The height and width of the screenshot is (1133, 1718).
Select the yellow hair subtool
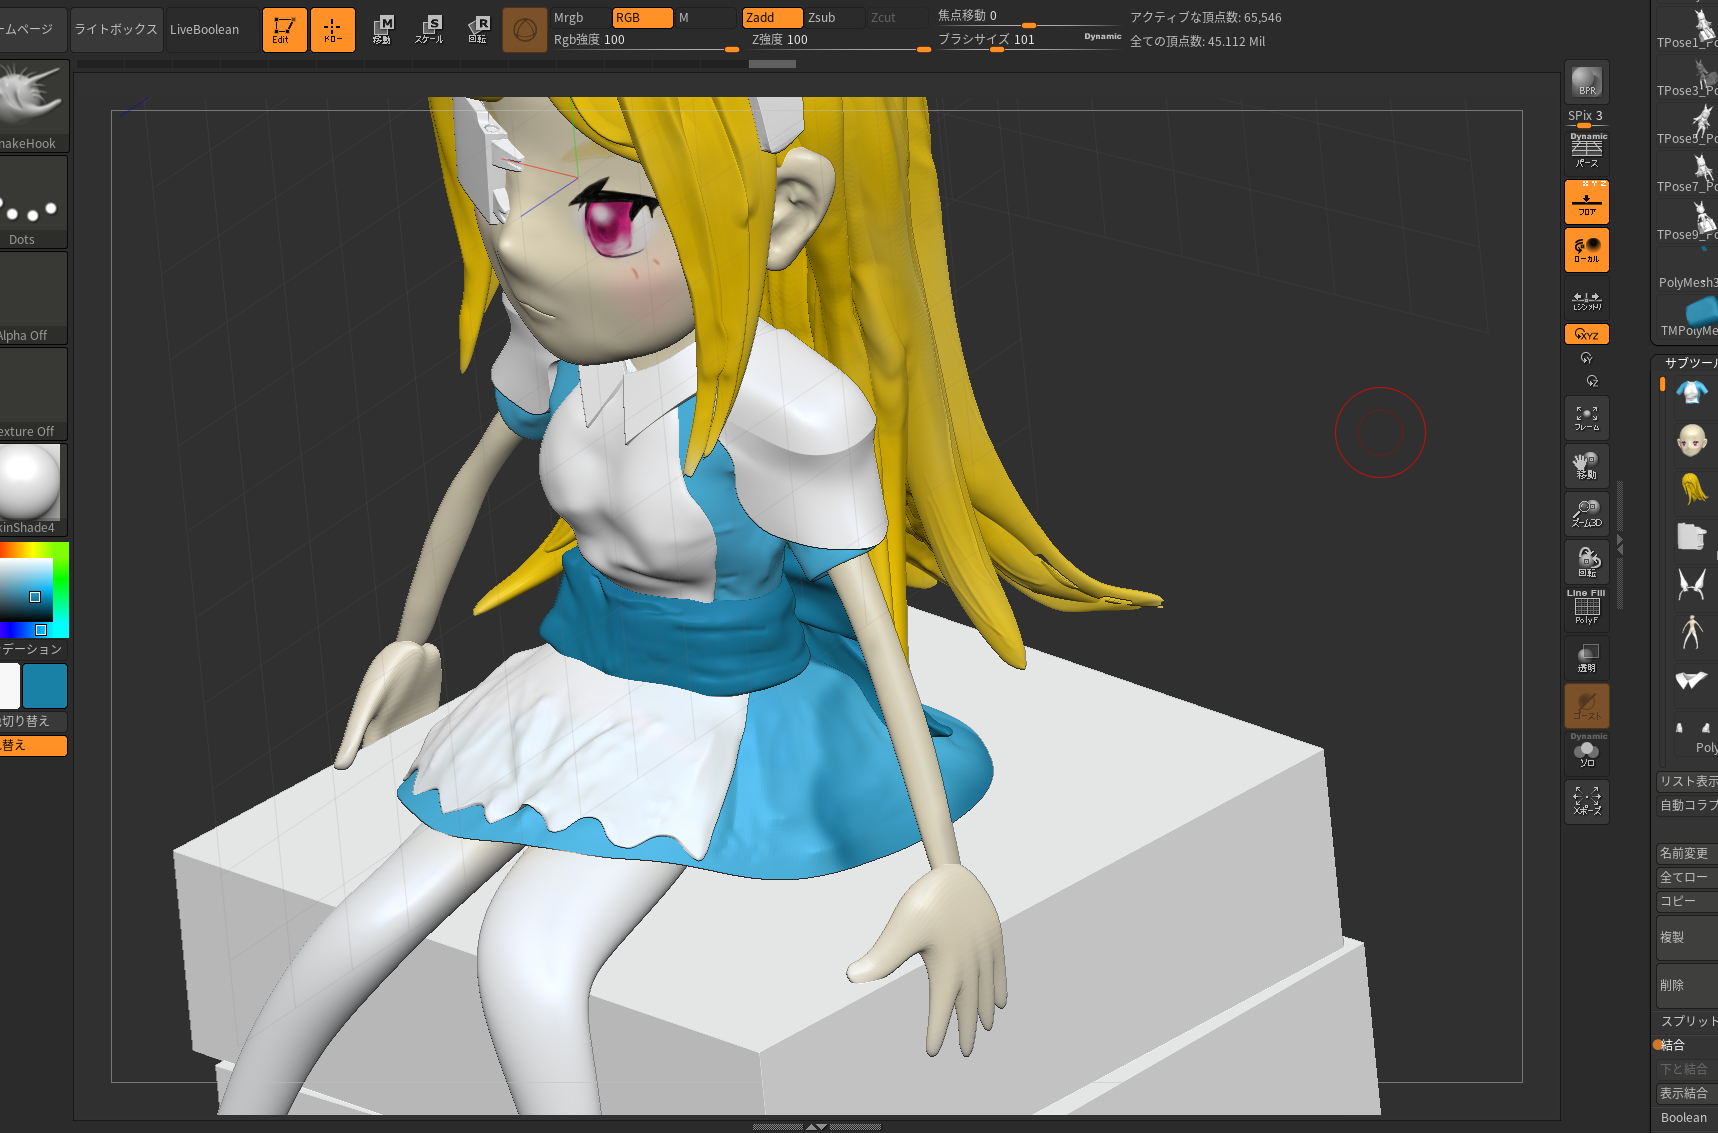click(1692, 488)
